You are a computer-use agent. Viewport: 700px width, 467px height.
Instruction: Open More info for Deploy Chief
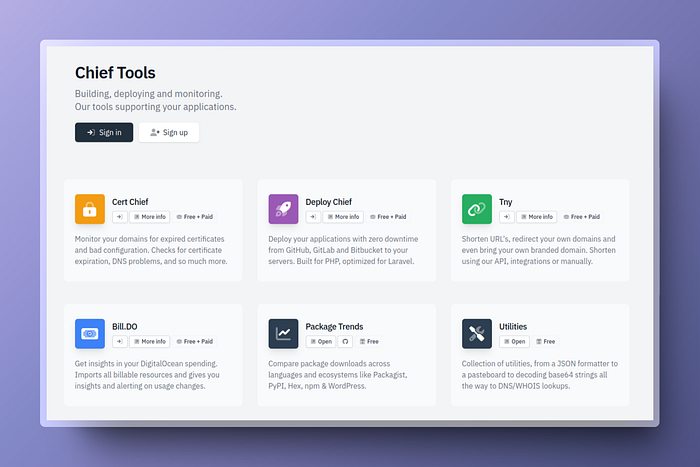pos(343,217)
